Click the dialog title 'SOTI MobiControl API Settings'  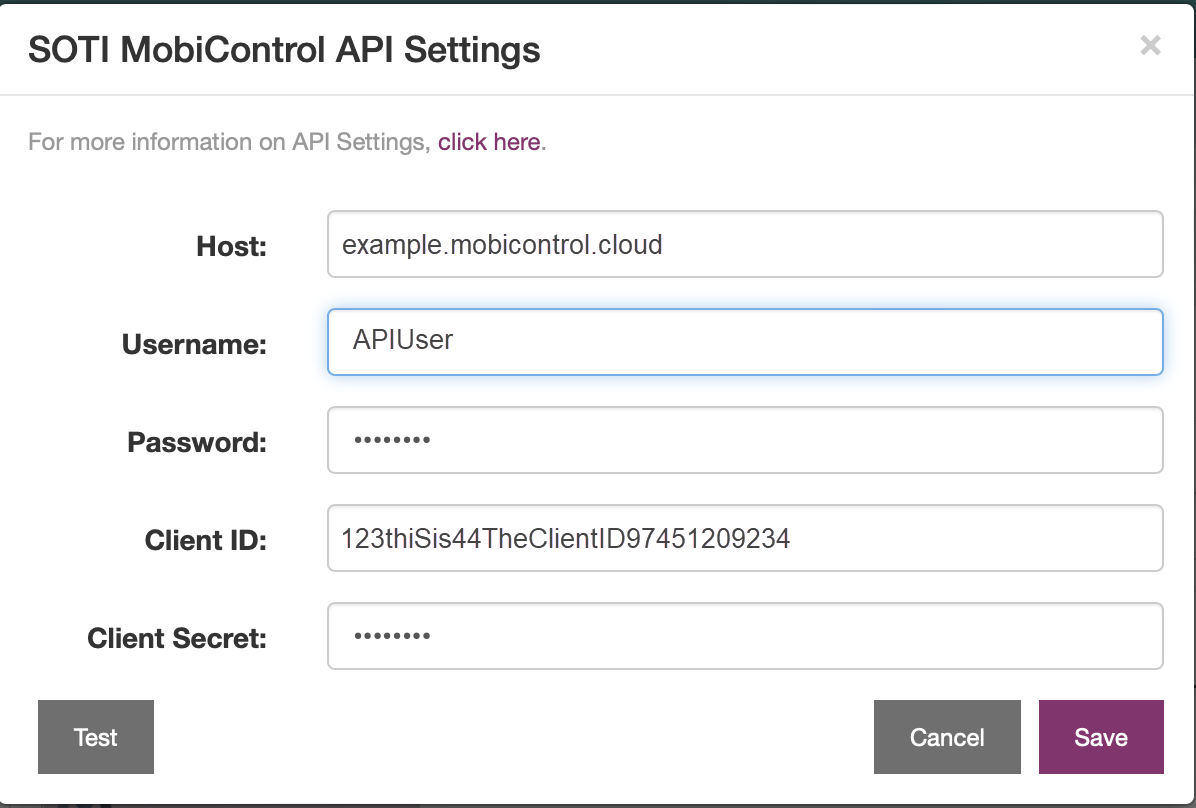pyautogui.click(x=284, y=50)
